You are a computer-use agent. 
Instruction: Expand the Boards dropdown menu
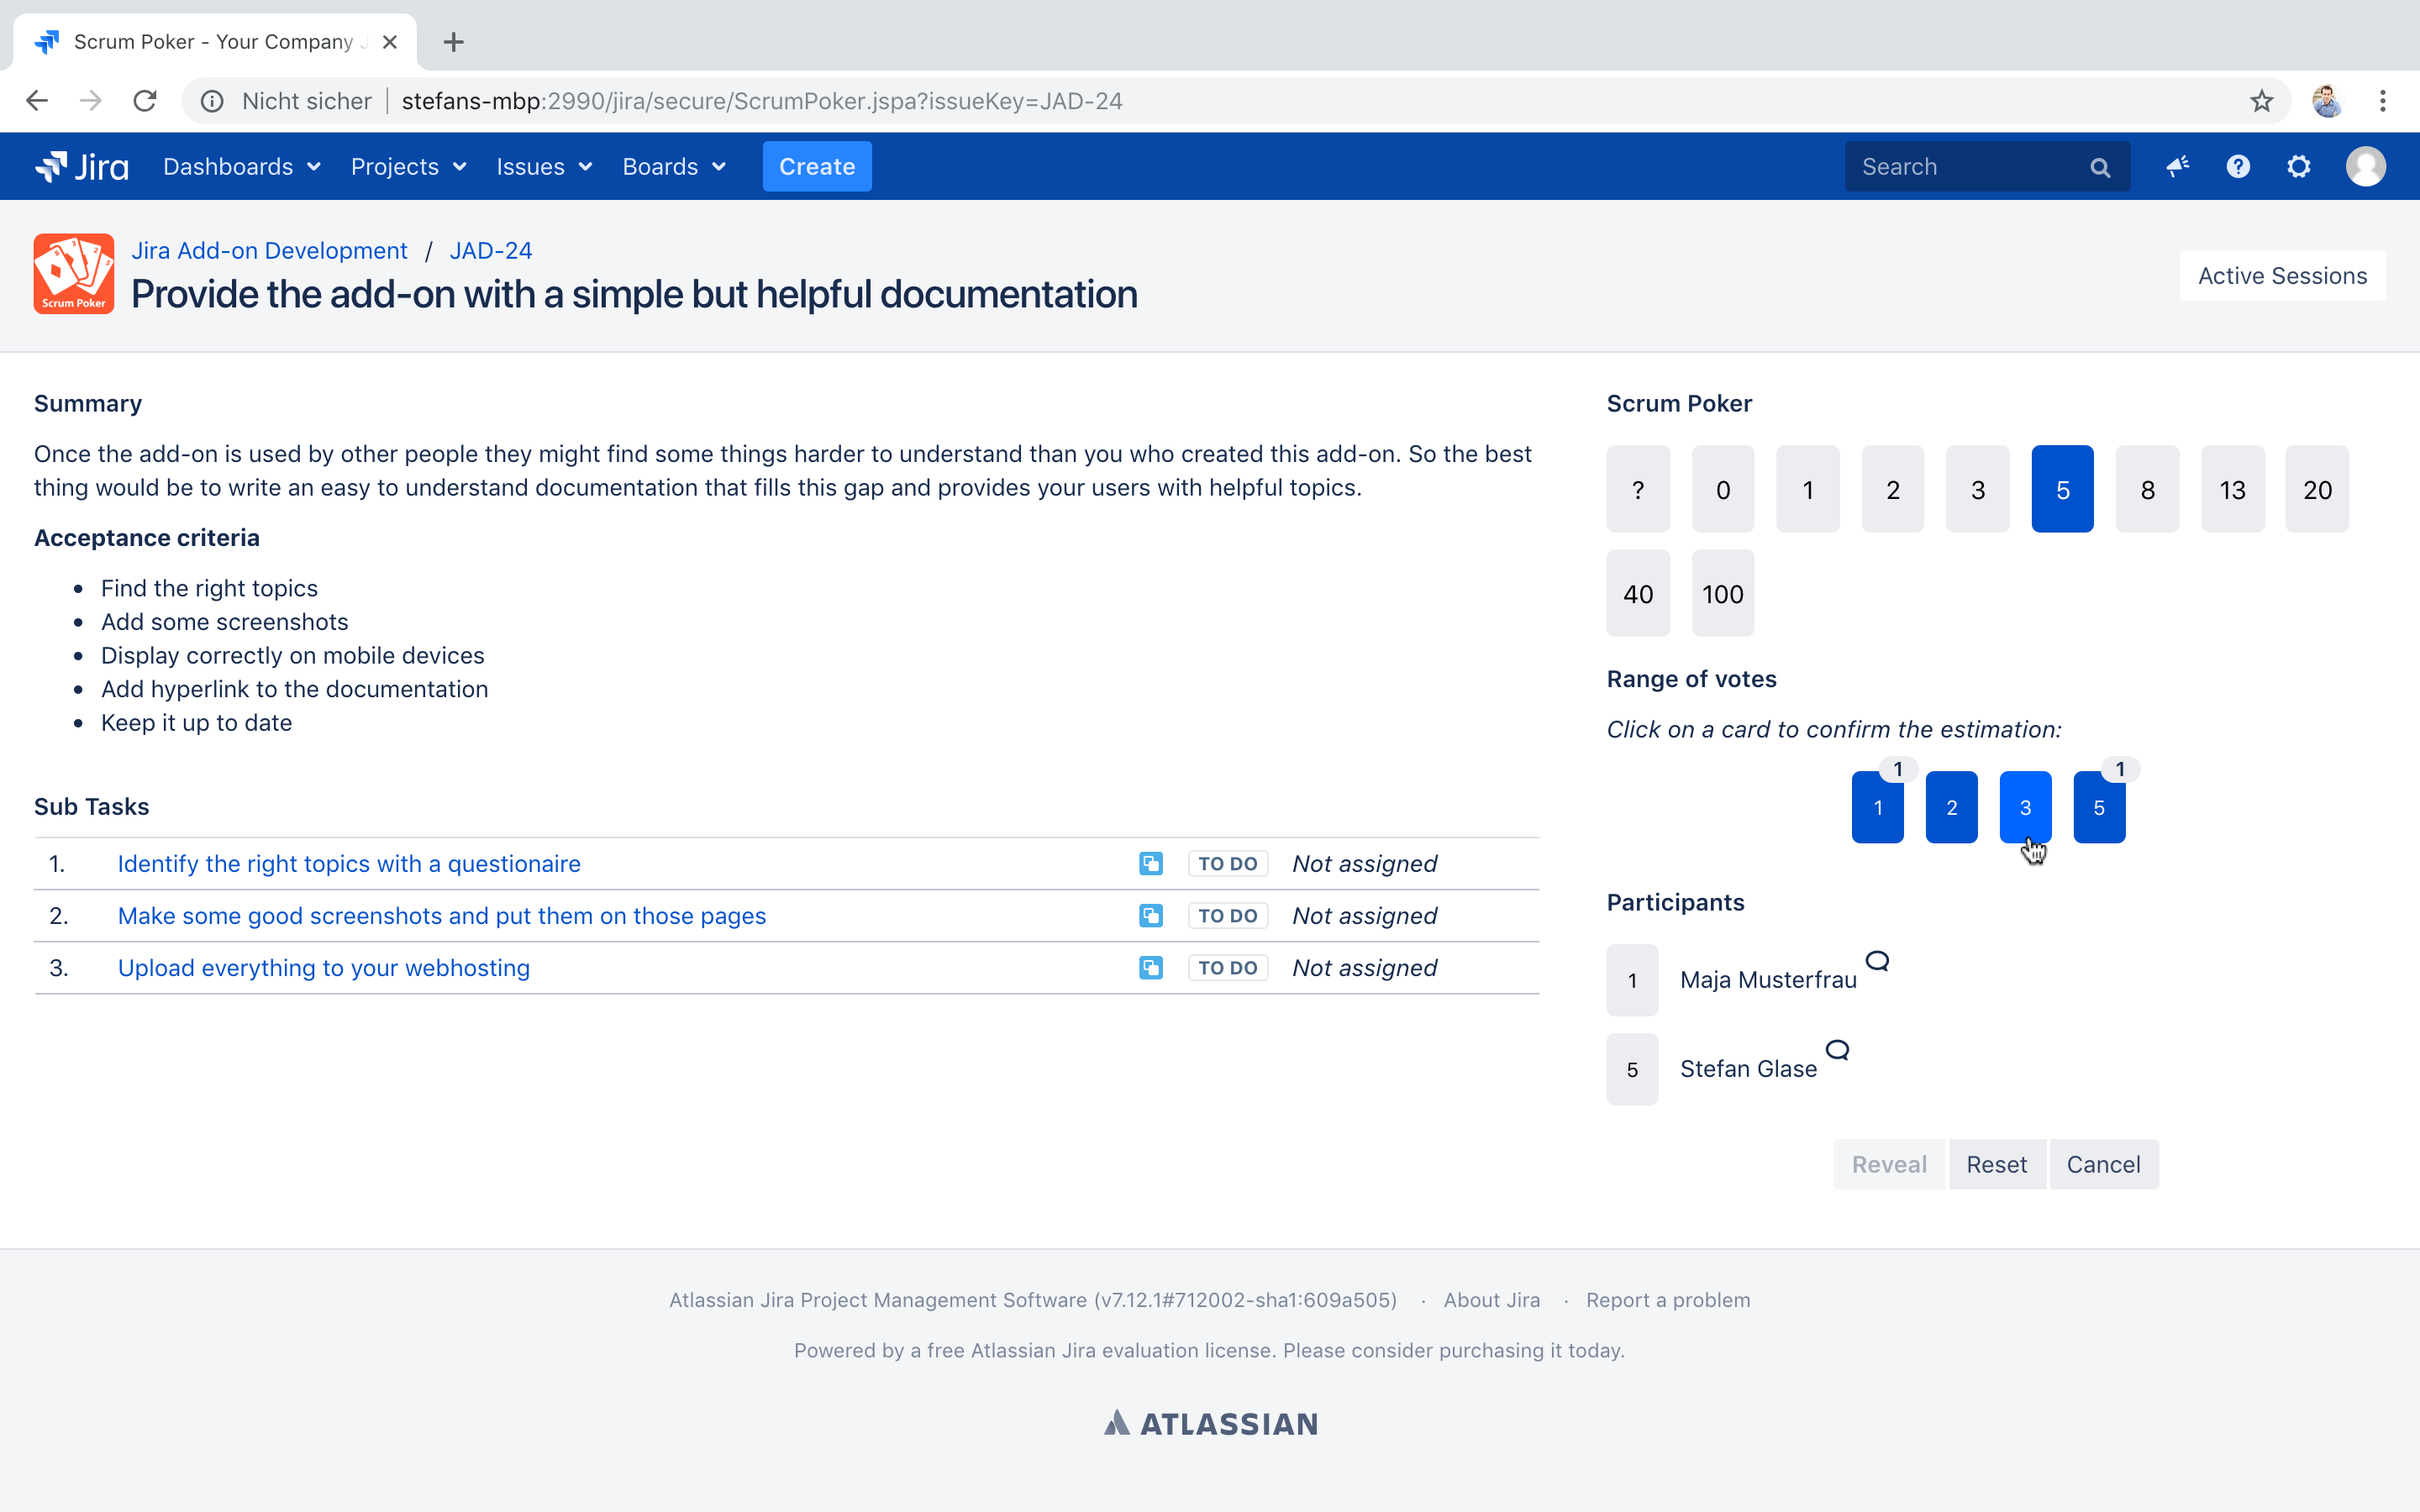pyautogui.click(x=674, y=167)
